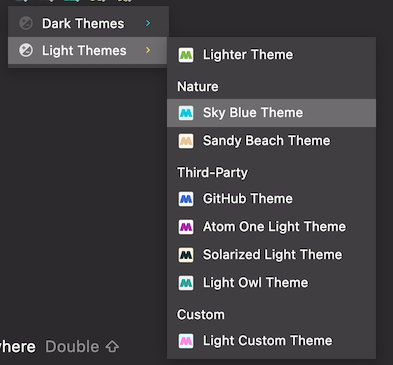Screen dimensions: 393x365
Task: Click the Dark Themes contrast circle icon
Action: (26, 23)
